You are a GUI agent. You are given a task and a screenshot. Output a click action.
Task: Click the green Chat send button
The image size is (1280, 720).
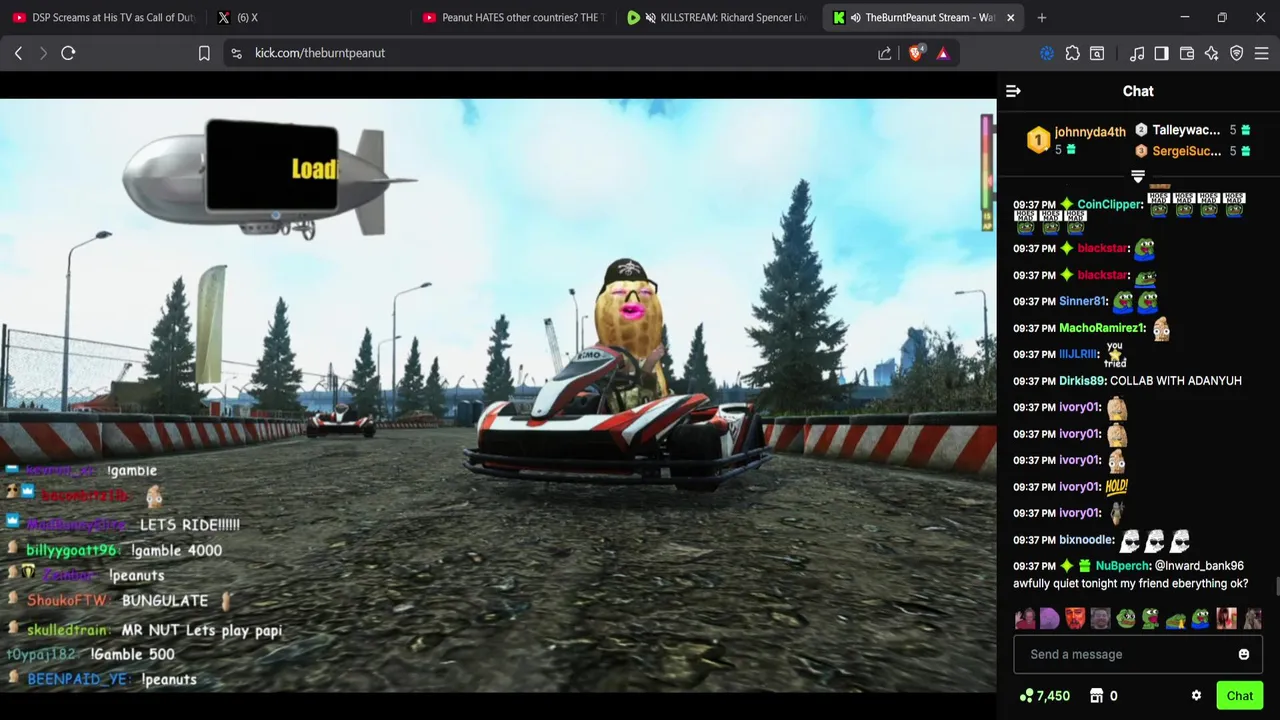tap(1240, 696)
